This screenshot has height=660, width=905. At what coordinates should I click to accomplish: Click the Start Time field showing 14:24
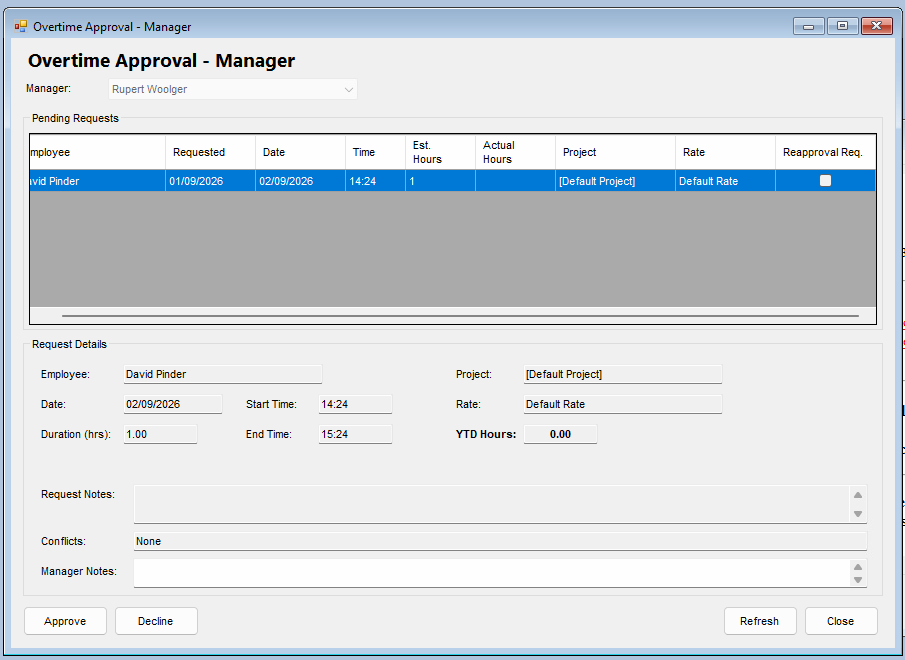355,404
